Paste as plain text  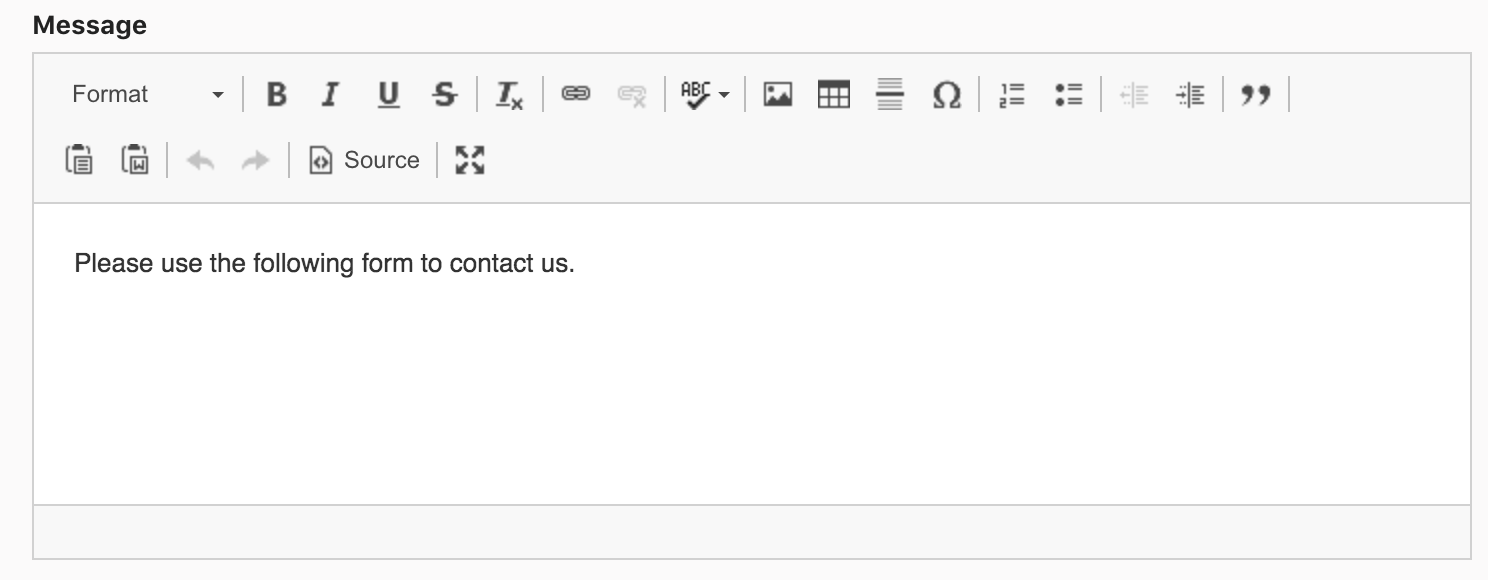(x=79, y=160)
